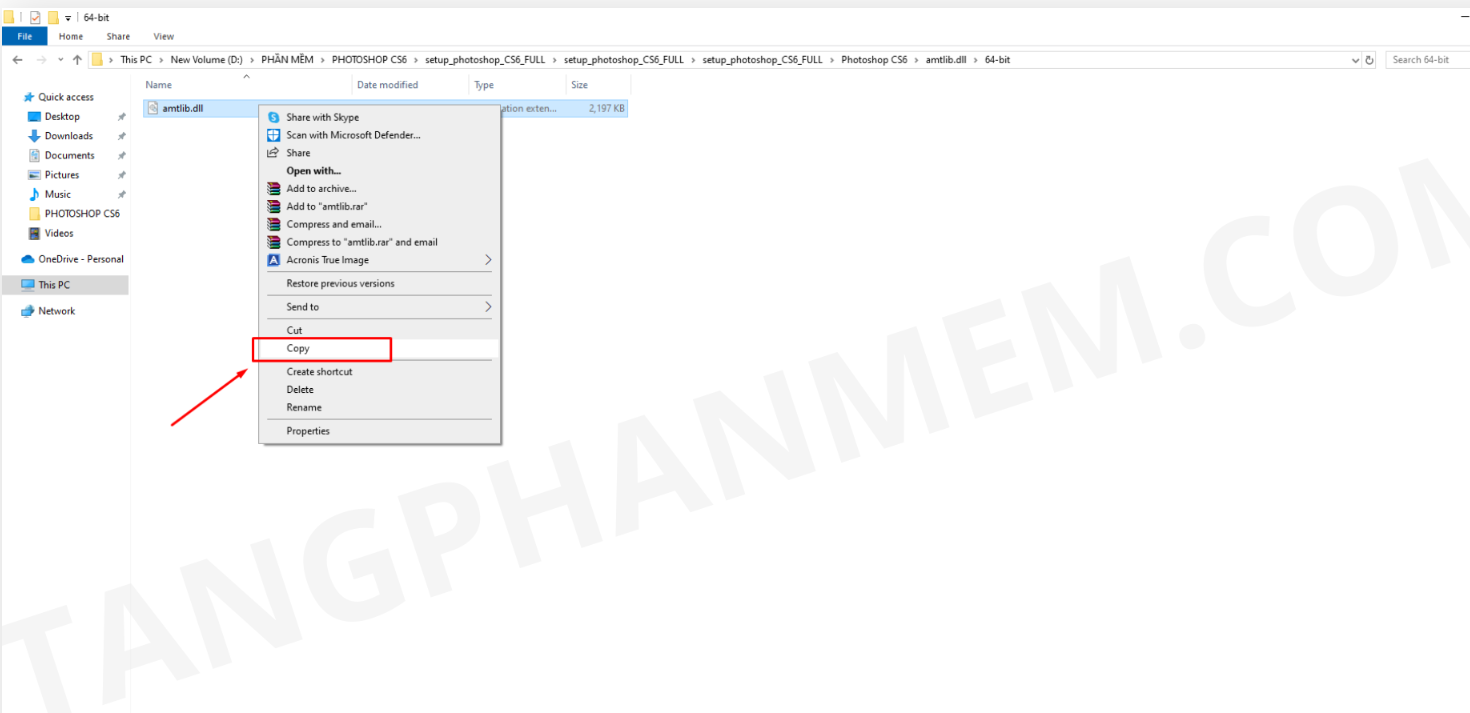Click the Acronis True Image icon
The image size is (1470, 713).
(273, 260)
